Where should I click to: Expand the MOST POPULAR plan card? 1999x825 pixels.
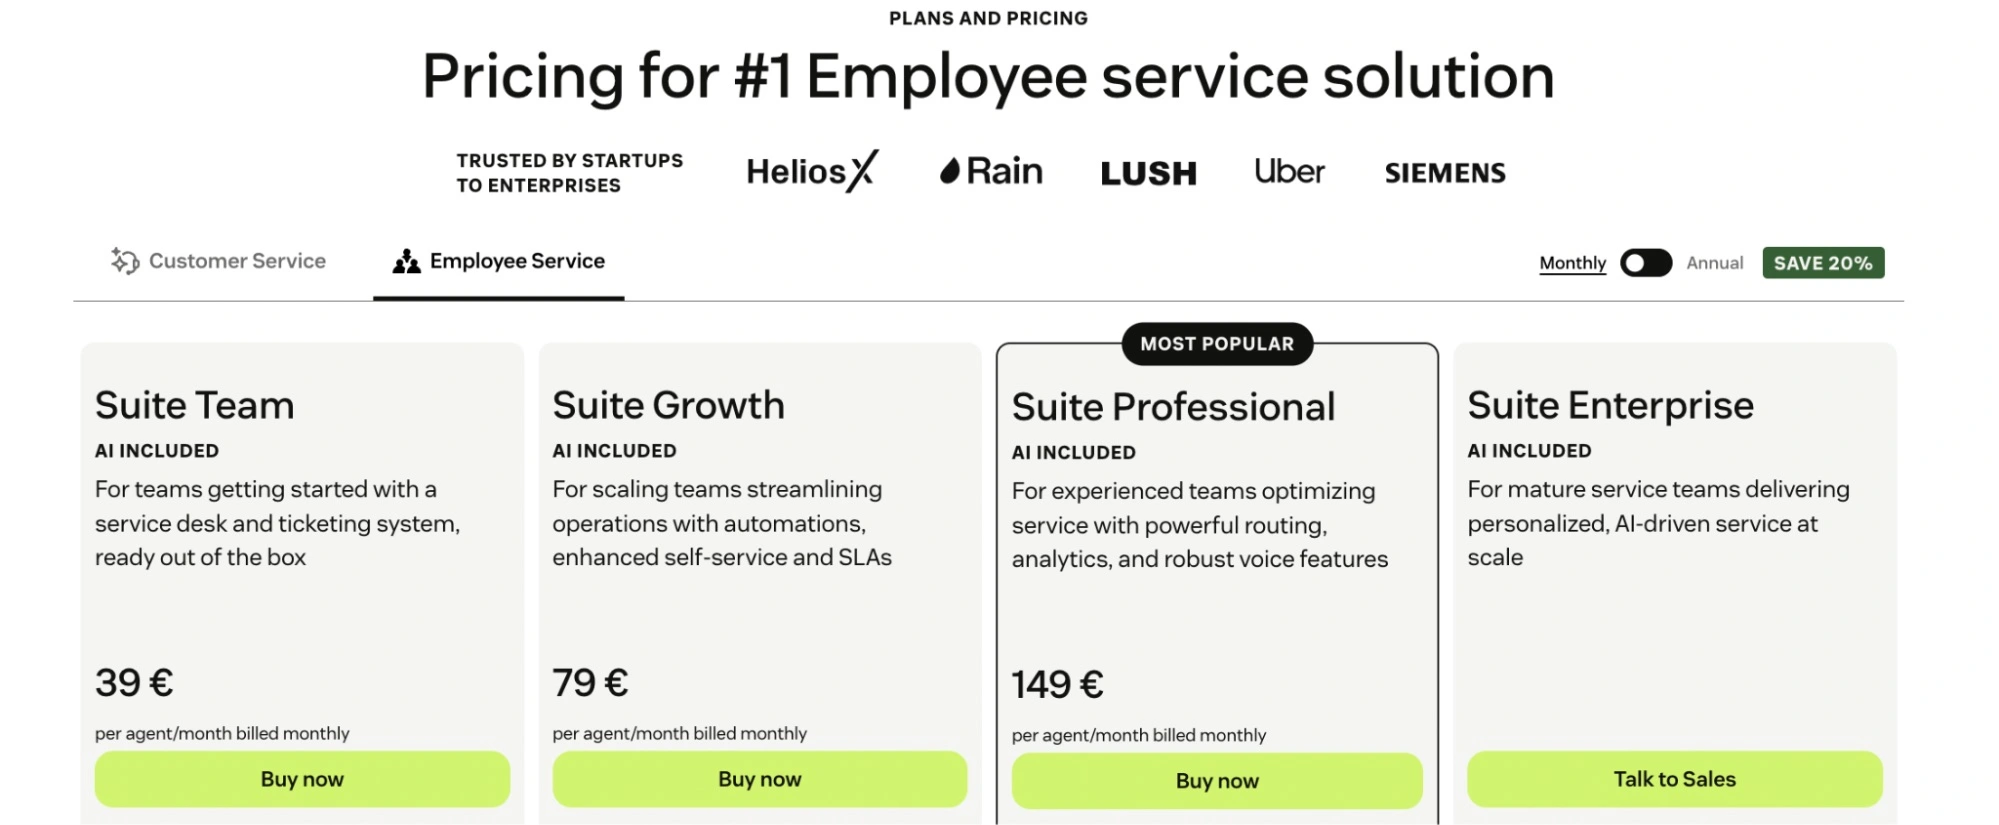1216,344
